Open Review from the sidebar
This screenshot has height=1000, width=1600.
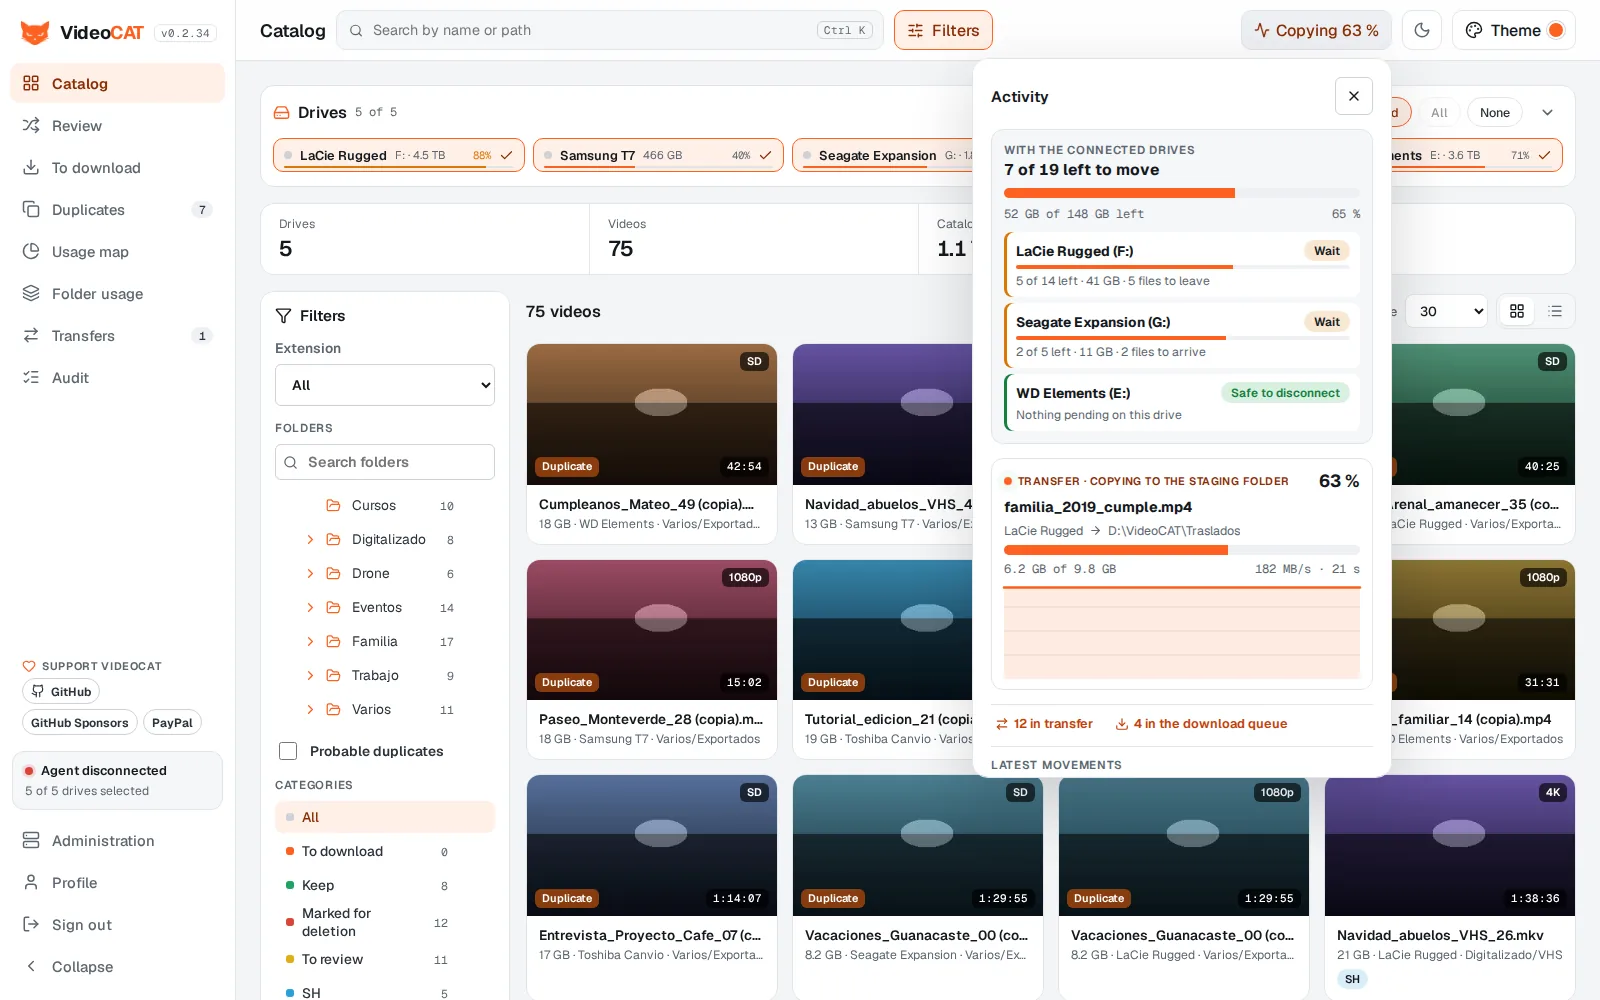[x=118, y=126]
